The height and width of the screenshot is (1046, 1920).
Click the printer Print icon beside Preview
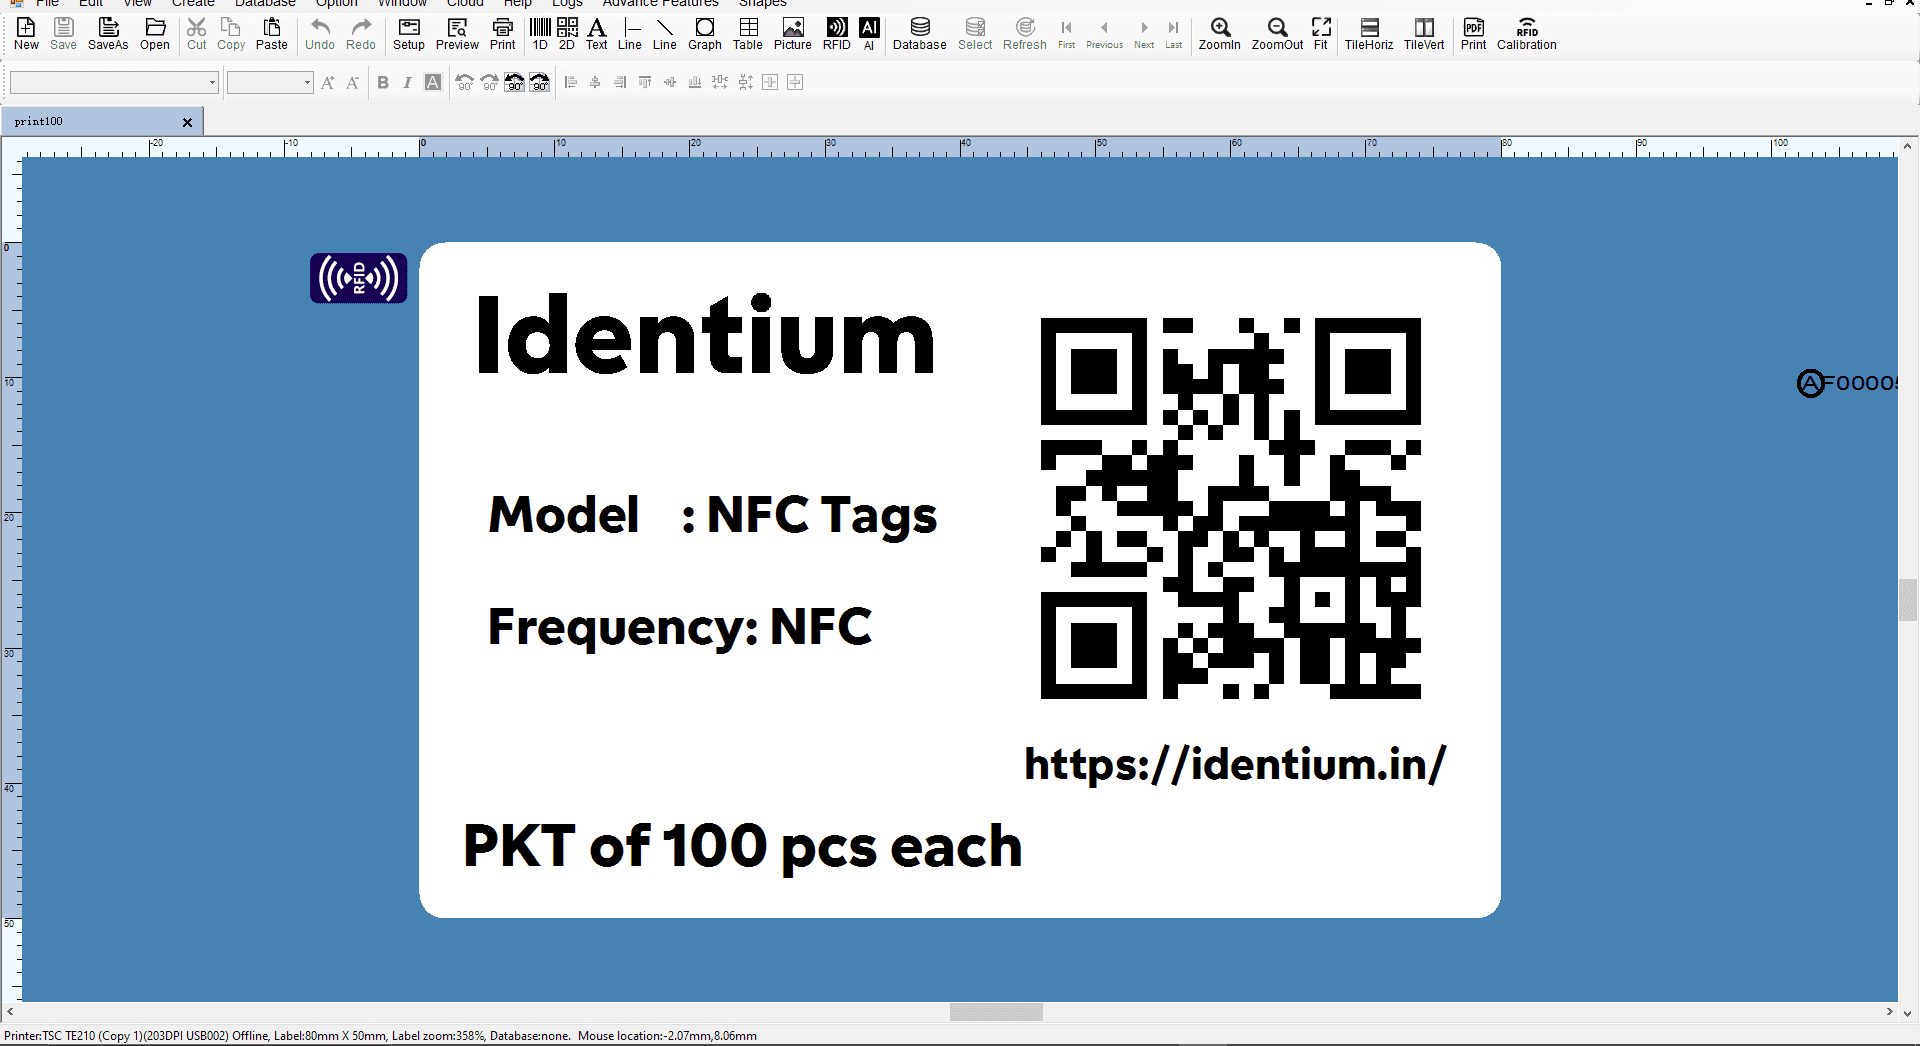click(503, 34)
